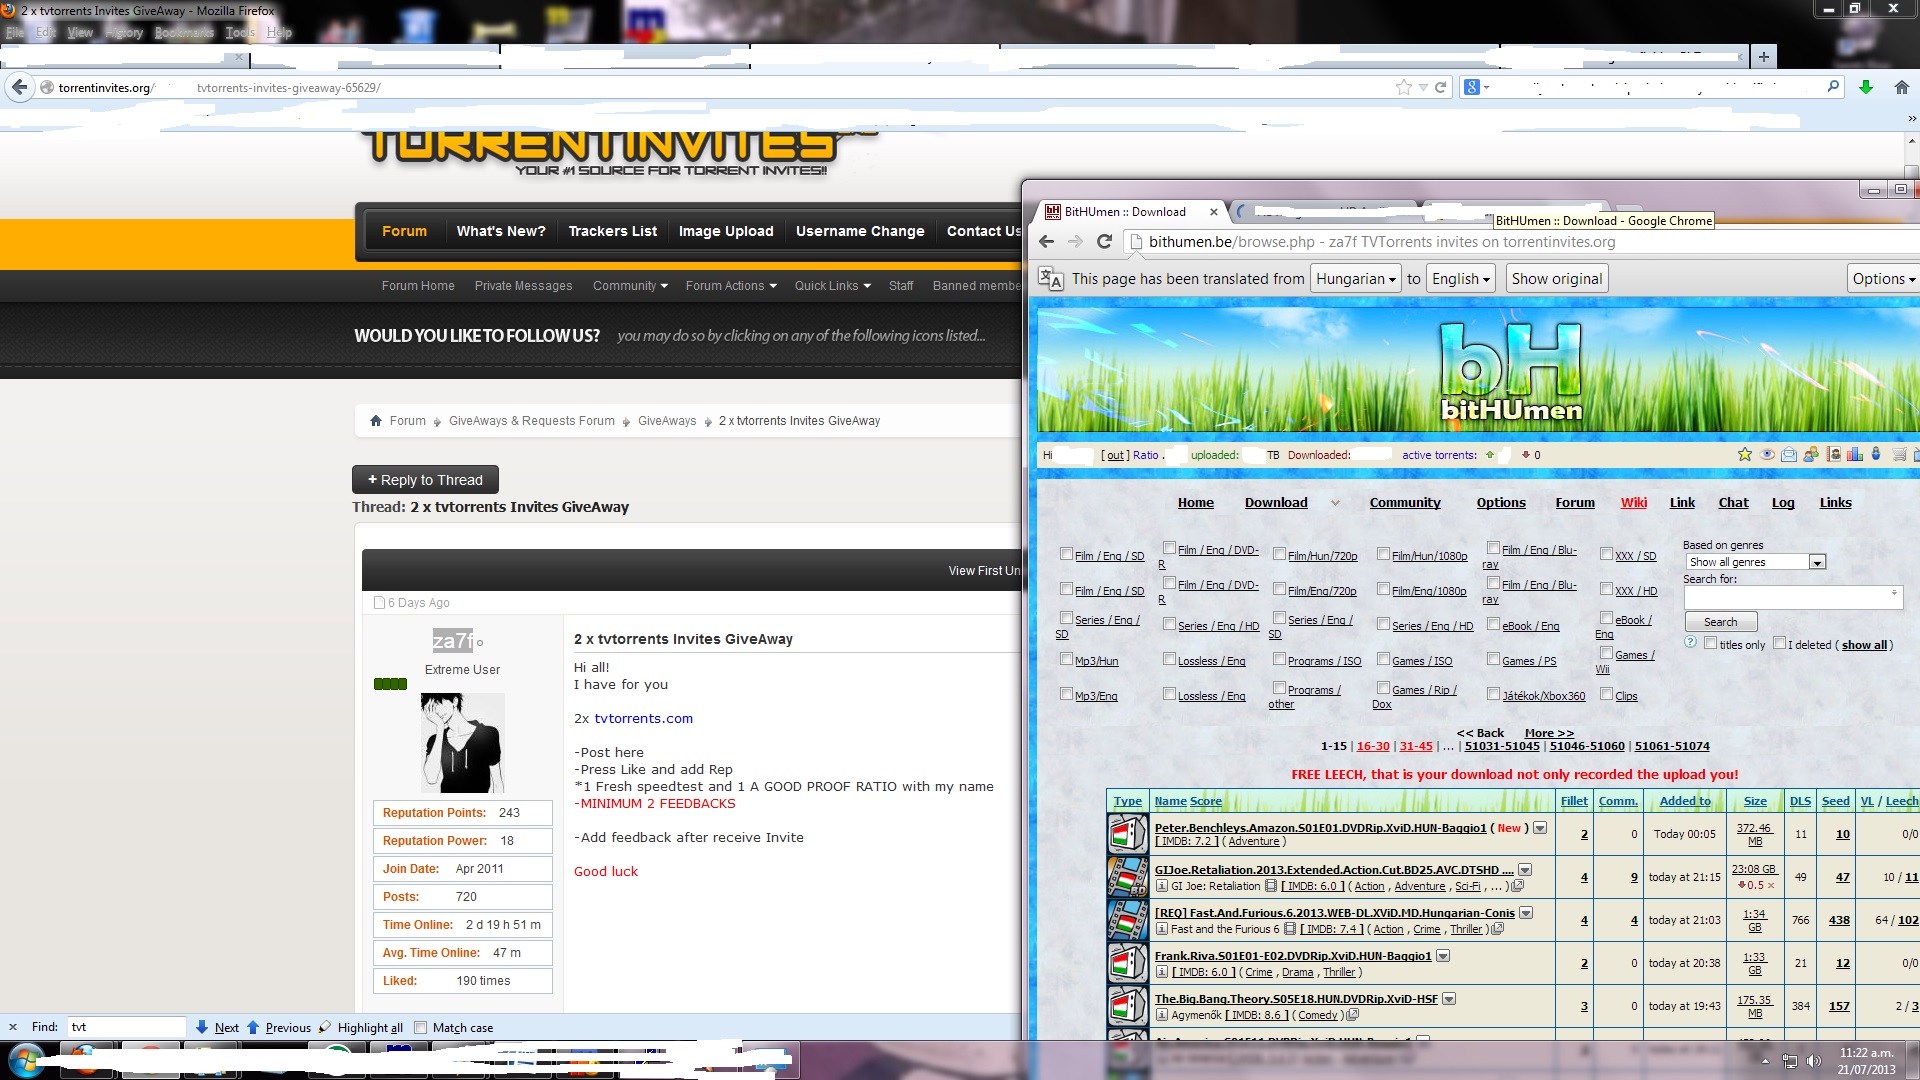1920x1080 pixels.
Task: Click the help question mark near titles only
Action: tap(1690, 642)
